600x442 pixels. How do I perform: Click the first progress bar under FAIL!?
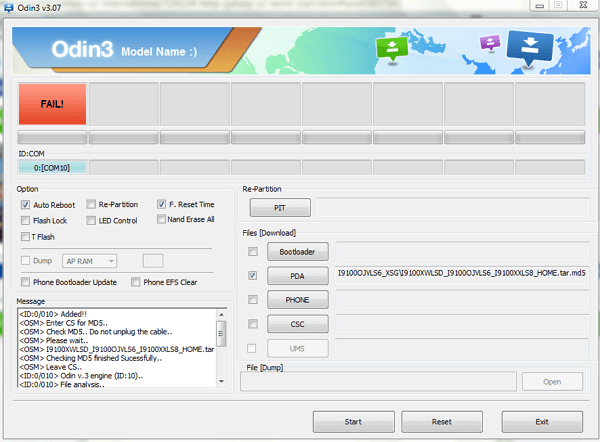[52, 137]
